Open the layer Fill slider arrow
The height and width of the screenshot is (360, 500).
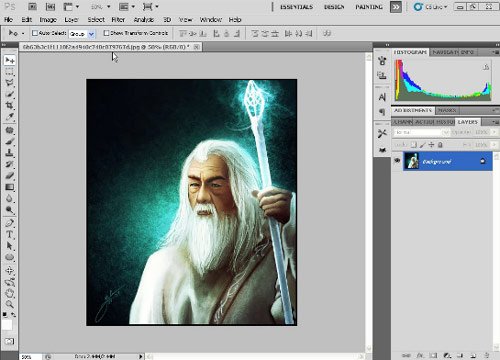click(494, 145)
